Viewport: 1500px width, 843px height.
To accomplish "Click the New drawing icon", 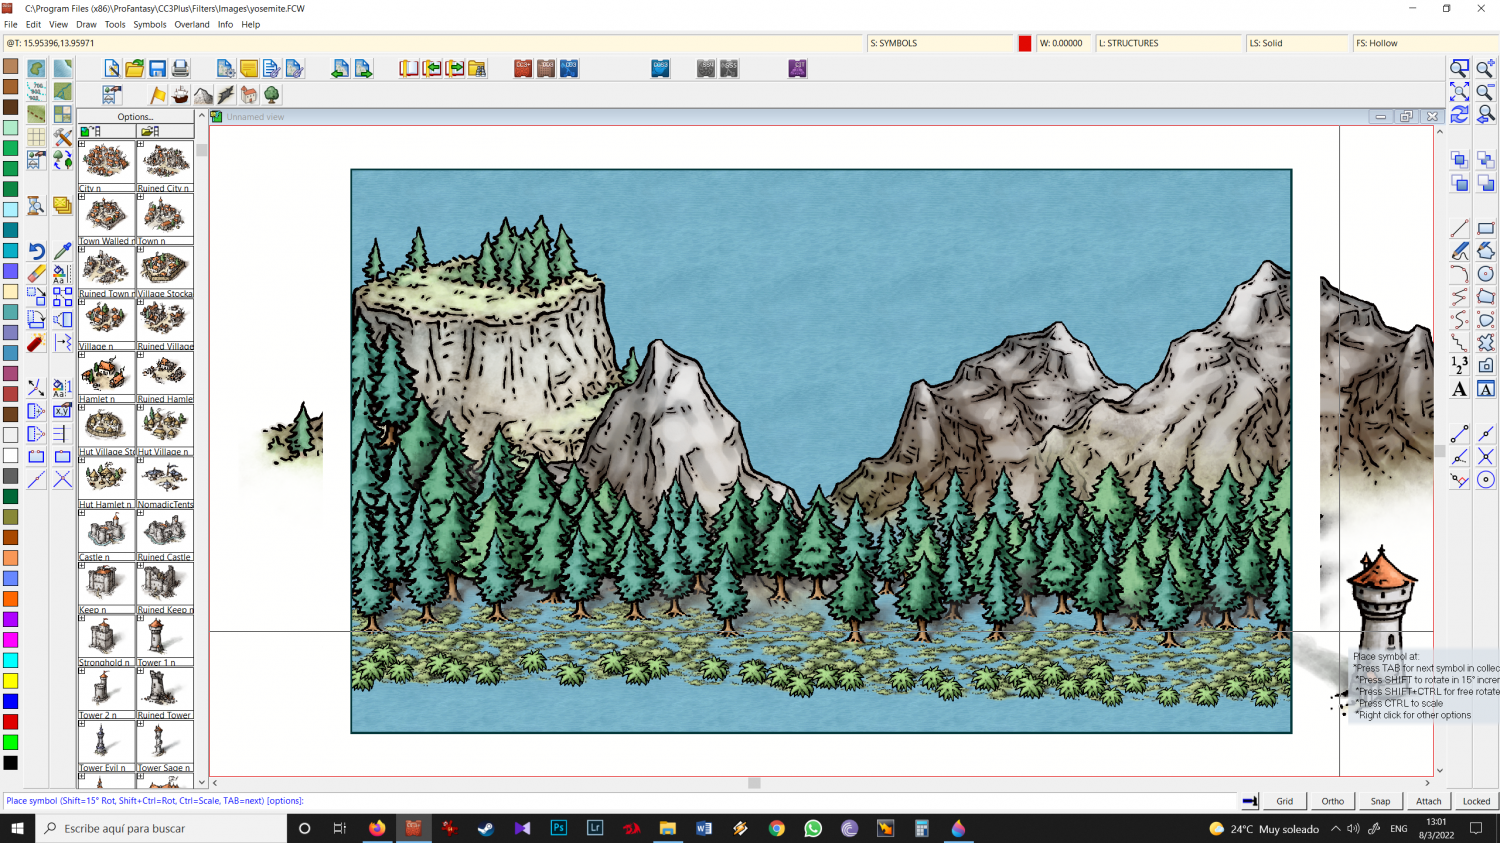I will pos(112,68).
